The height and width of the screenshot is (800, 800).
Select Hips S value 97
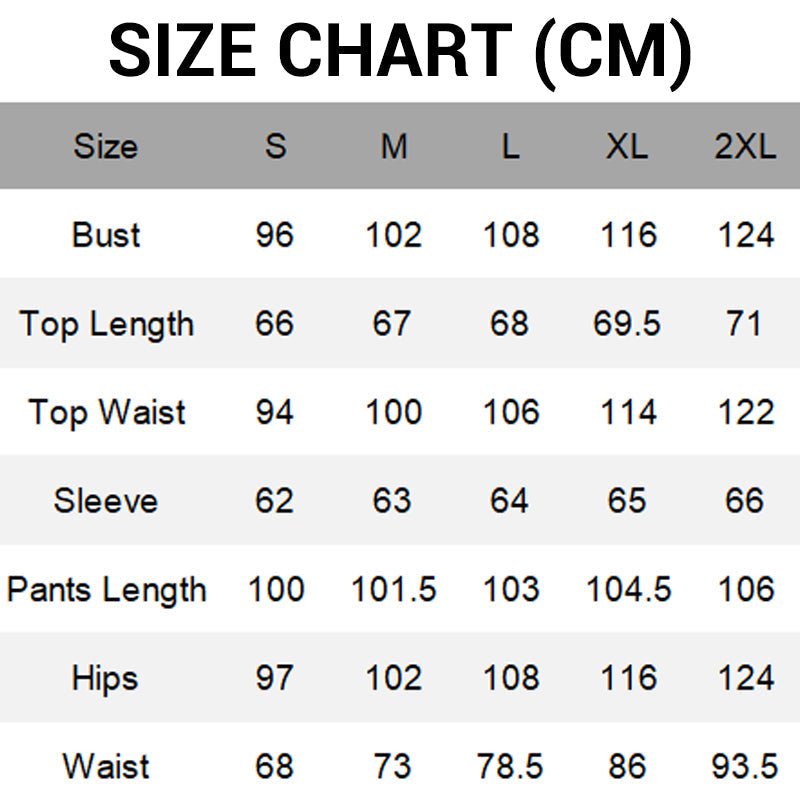pos(274,678)
